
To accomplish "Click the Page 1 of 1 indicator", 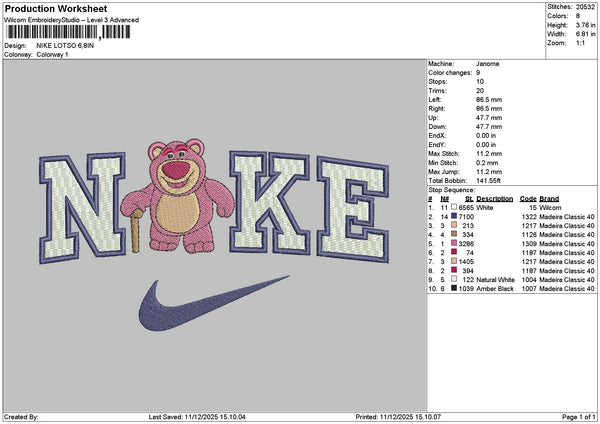I will (579, 417).
